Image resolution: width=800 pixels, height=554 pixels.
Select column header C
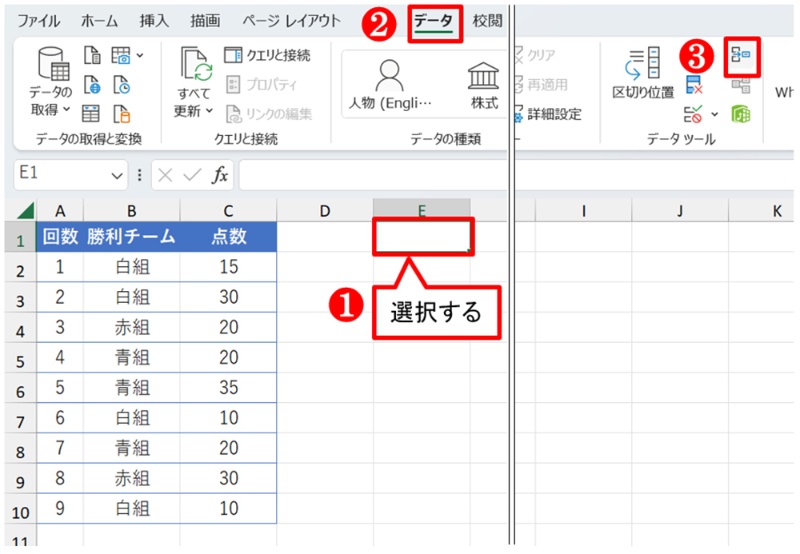point(229,211)
